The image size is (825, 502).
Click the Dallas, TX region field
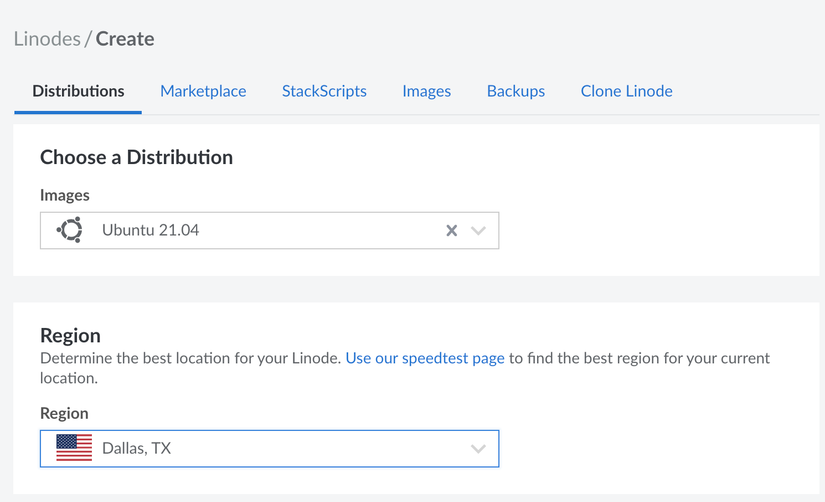coord(269,449)
